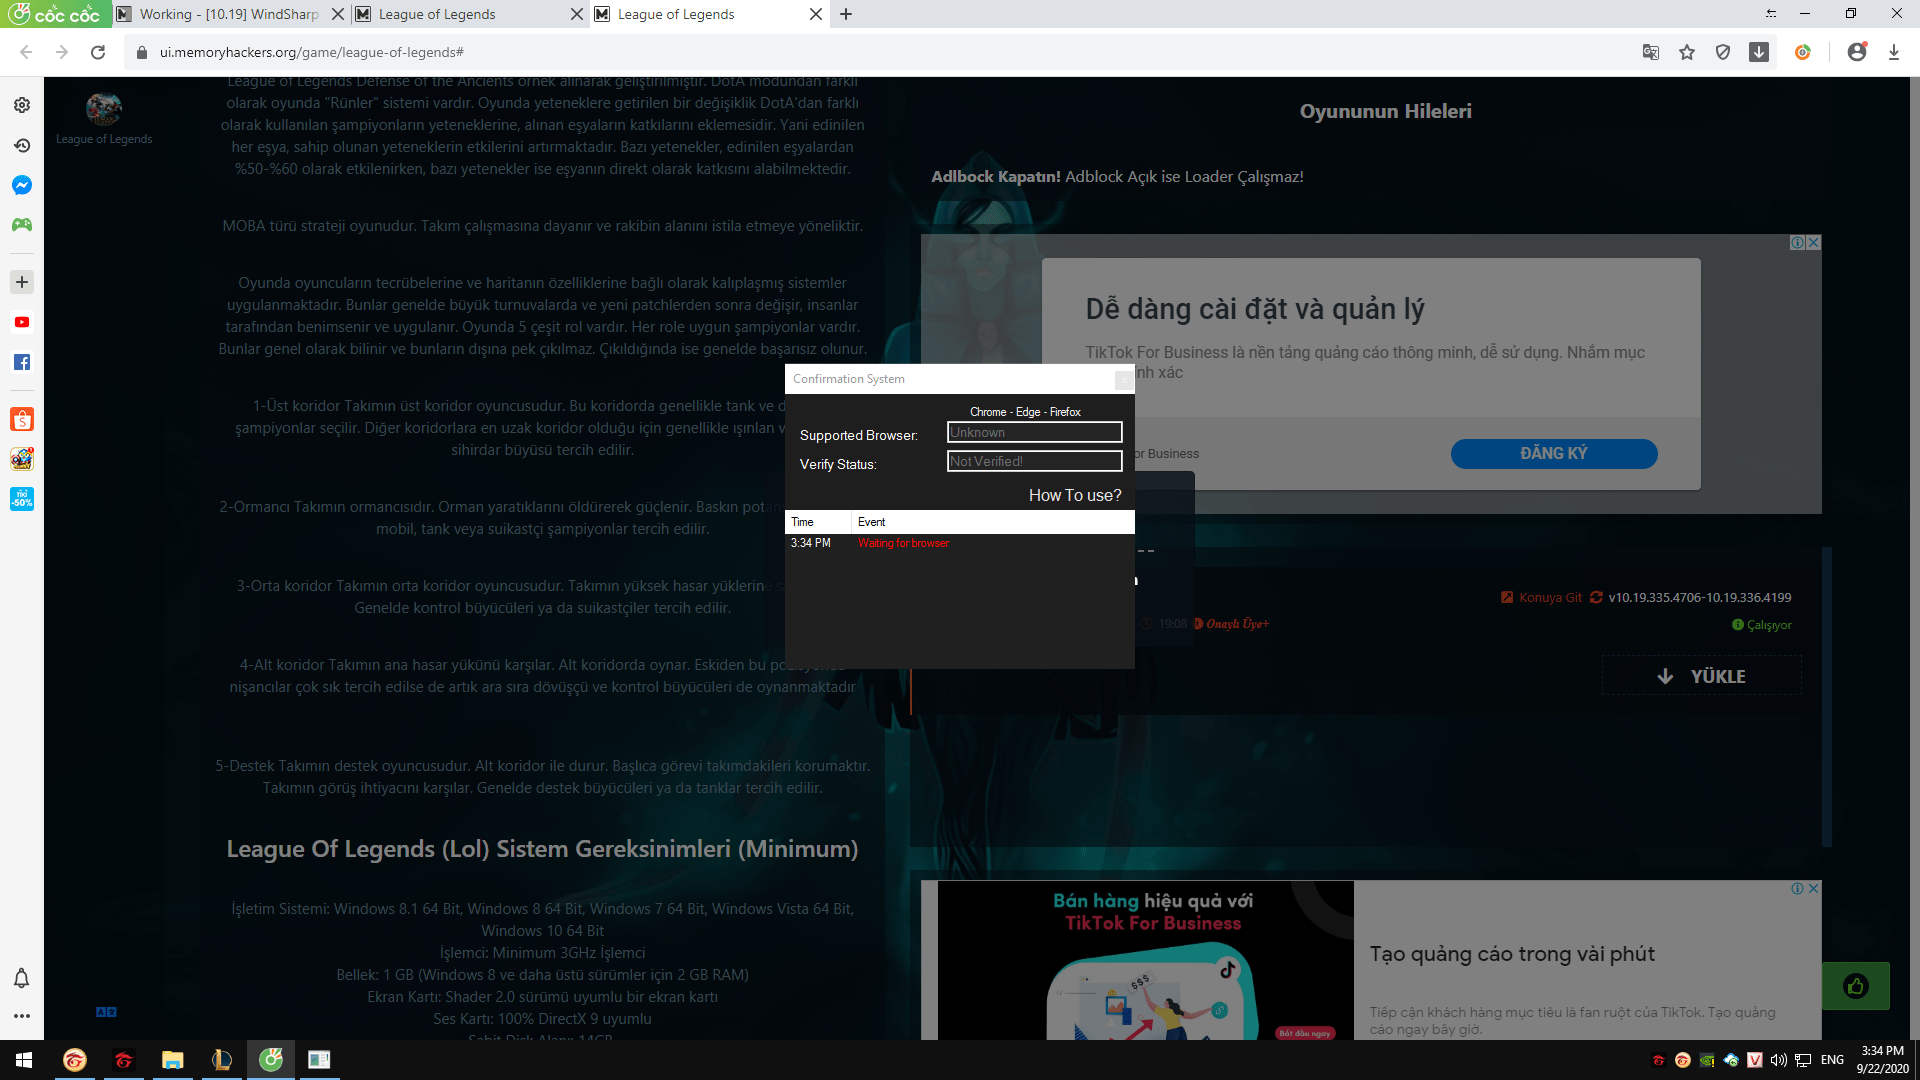Open the sidebar three-dots more menu
Image resolution: width=1920 pixels, height=1080 pixels.
[x=21, y=1016]
